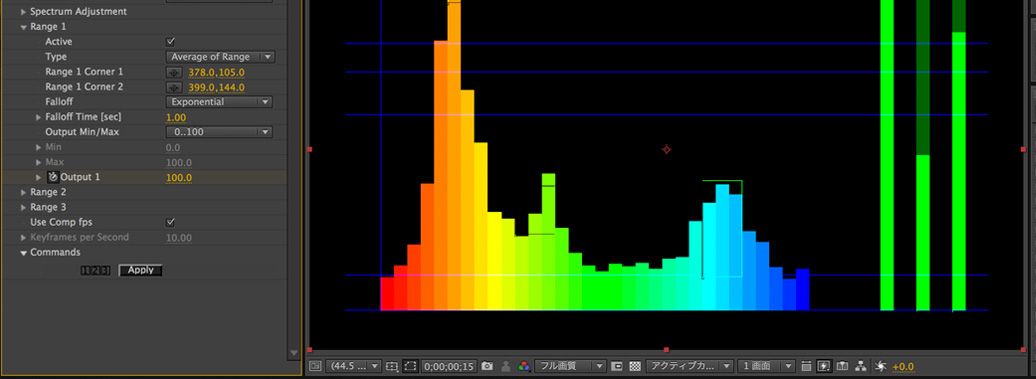The width and height of the screenshot is (1036, 379).
Task: Click the current time display 0;00;00;15
Action: pyautogui.click(x=449, y=366)
